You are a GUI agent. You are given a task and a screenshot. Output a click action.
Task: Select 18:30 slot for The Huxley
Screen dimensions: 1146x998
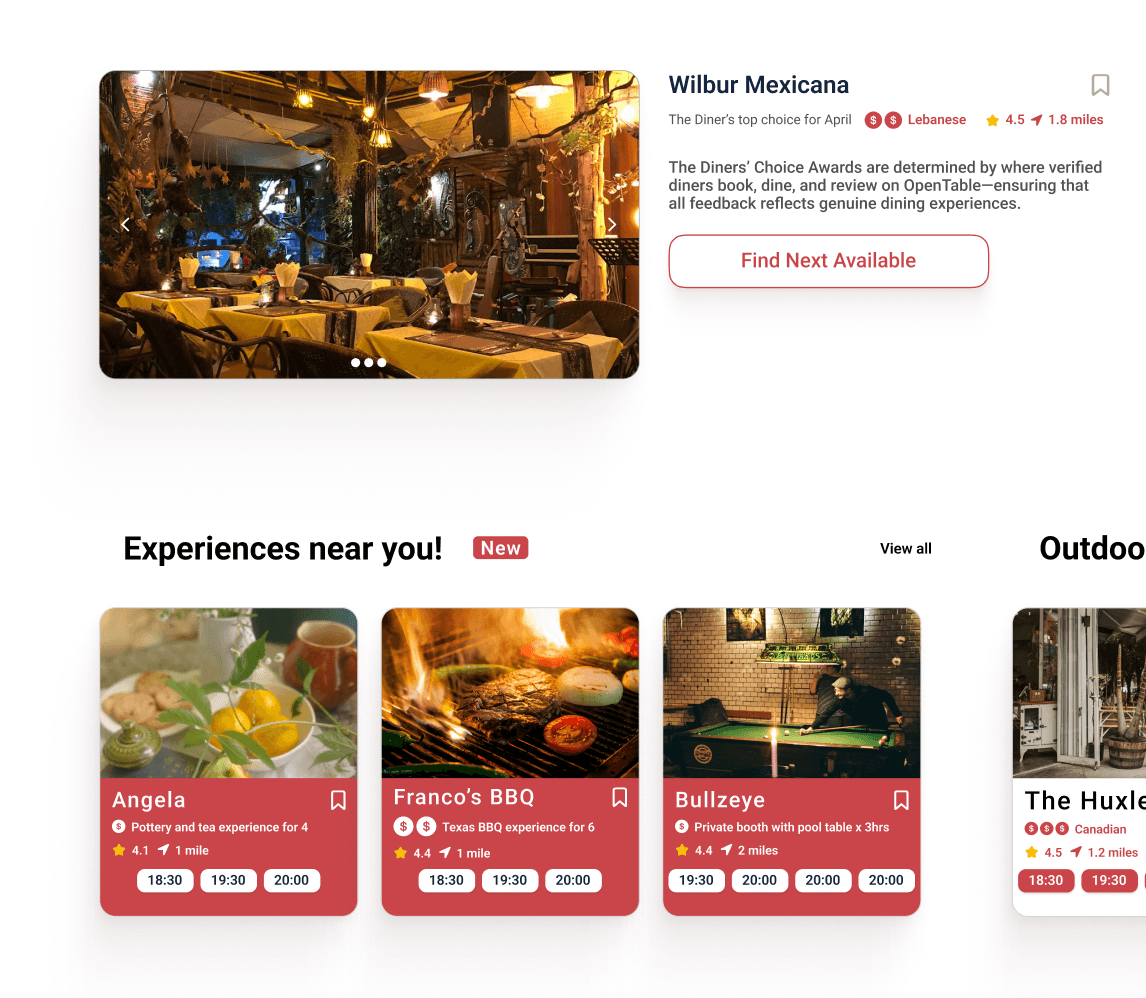pos(1046,880)
